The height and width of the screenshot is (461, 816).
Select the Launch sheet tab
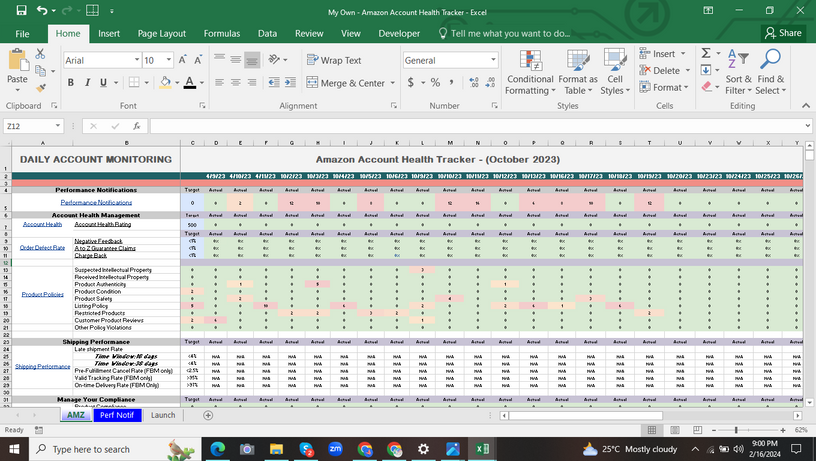(163, 415)
